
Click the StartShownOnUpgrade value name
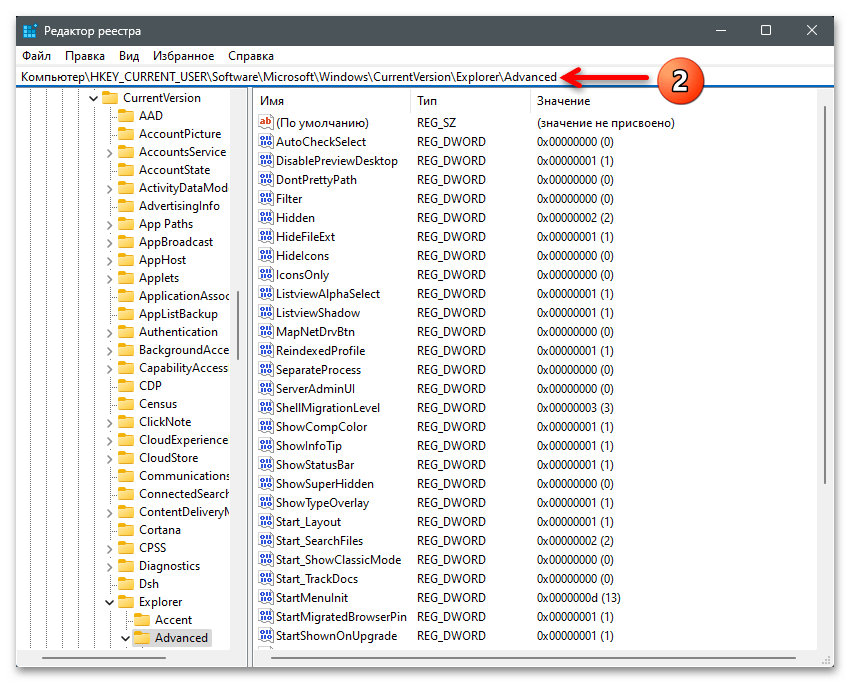[x=337, y=635]
